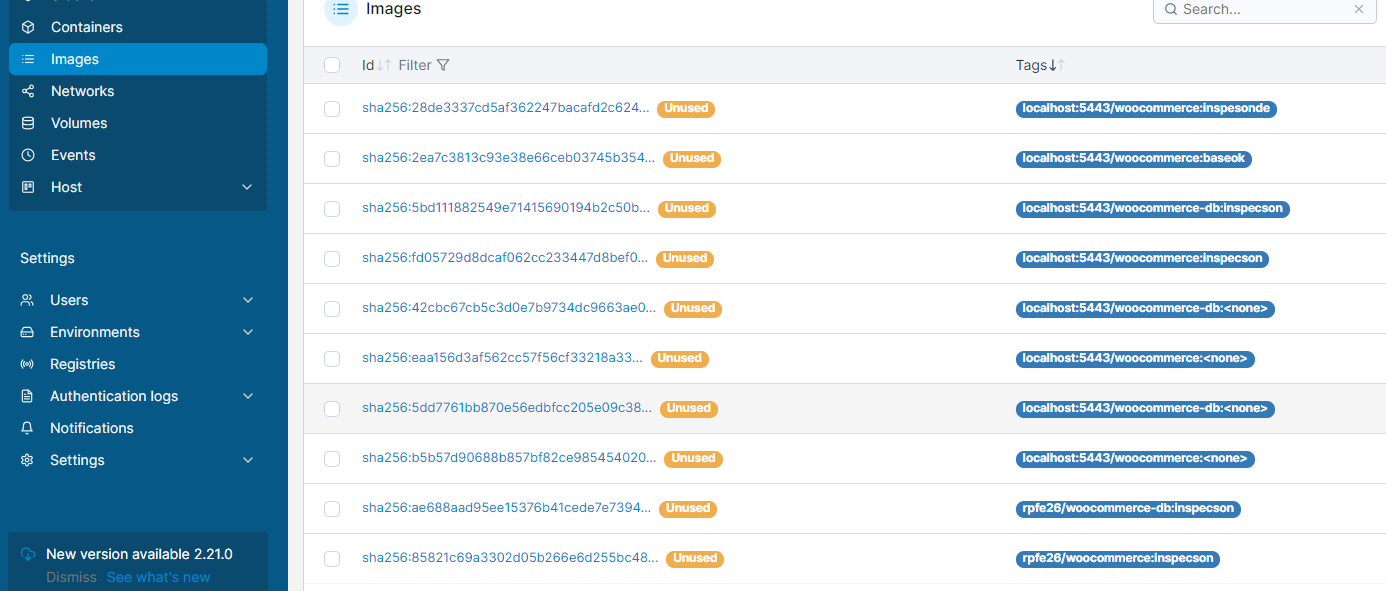This screenshot has height=591, width=1386.
Task: Click the Events clock icon in sidebar
Action: click(x=28, y=155)
